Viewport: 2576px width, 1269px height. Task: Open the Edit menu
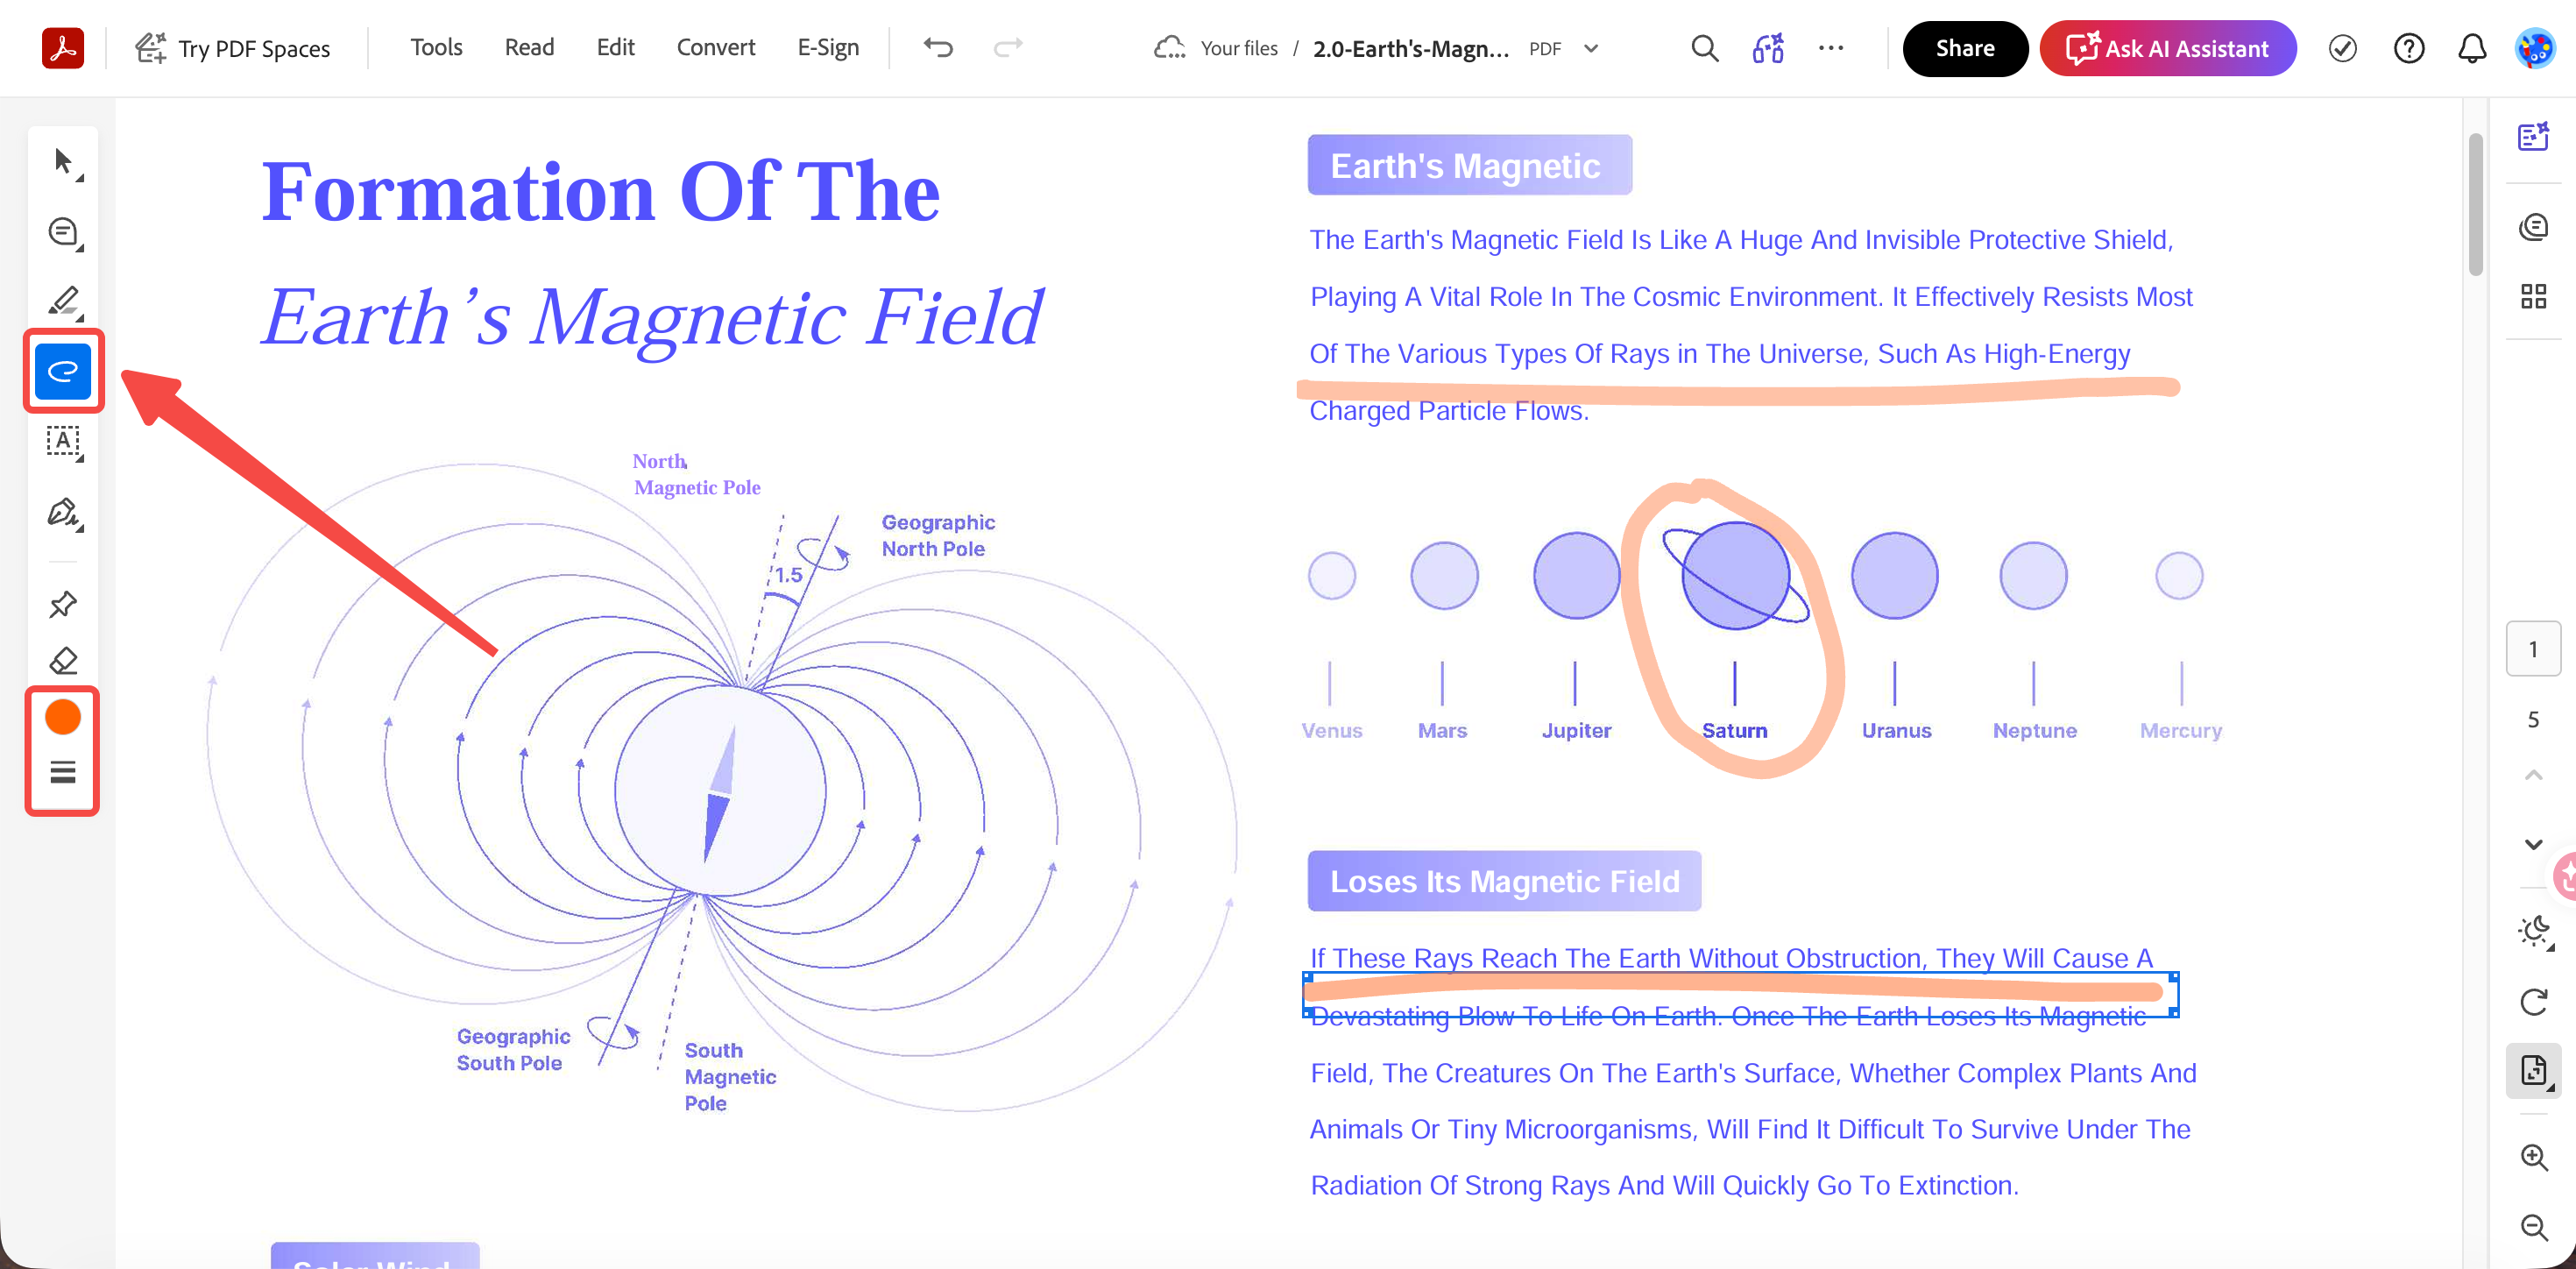[x=615, y=47]
